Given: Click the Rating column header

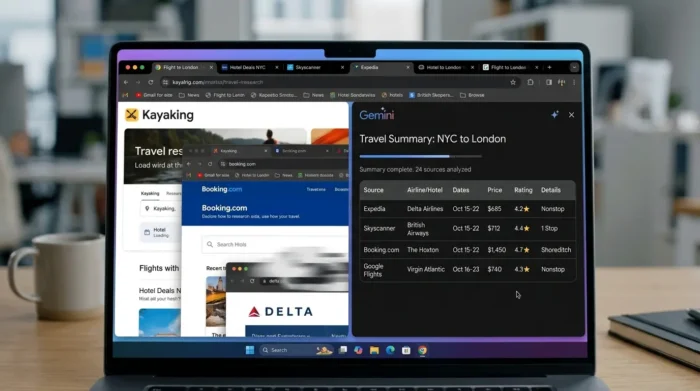Looking at the screenshot, I should point(523,190).
